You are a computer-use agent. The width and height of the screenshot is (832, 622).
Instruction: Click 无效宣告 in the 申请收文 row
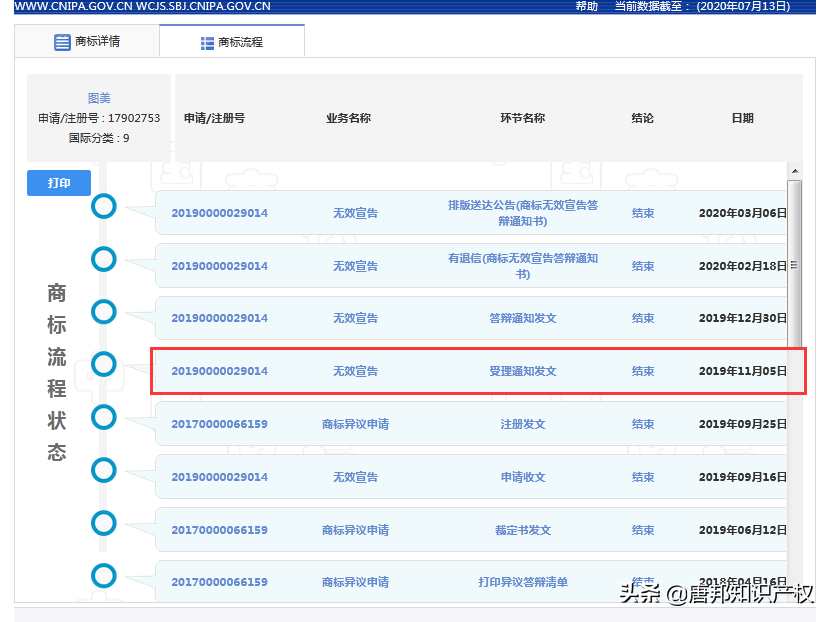355,477
